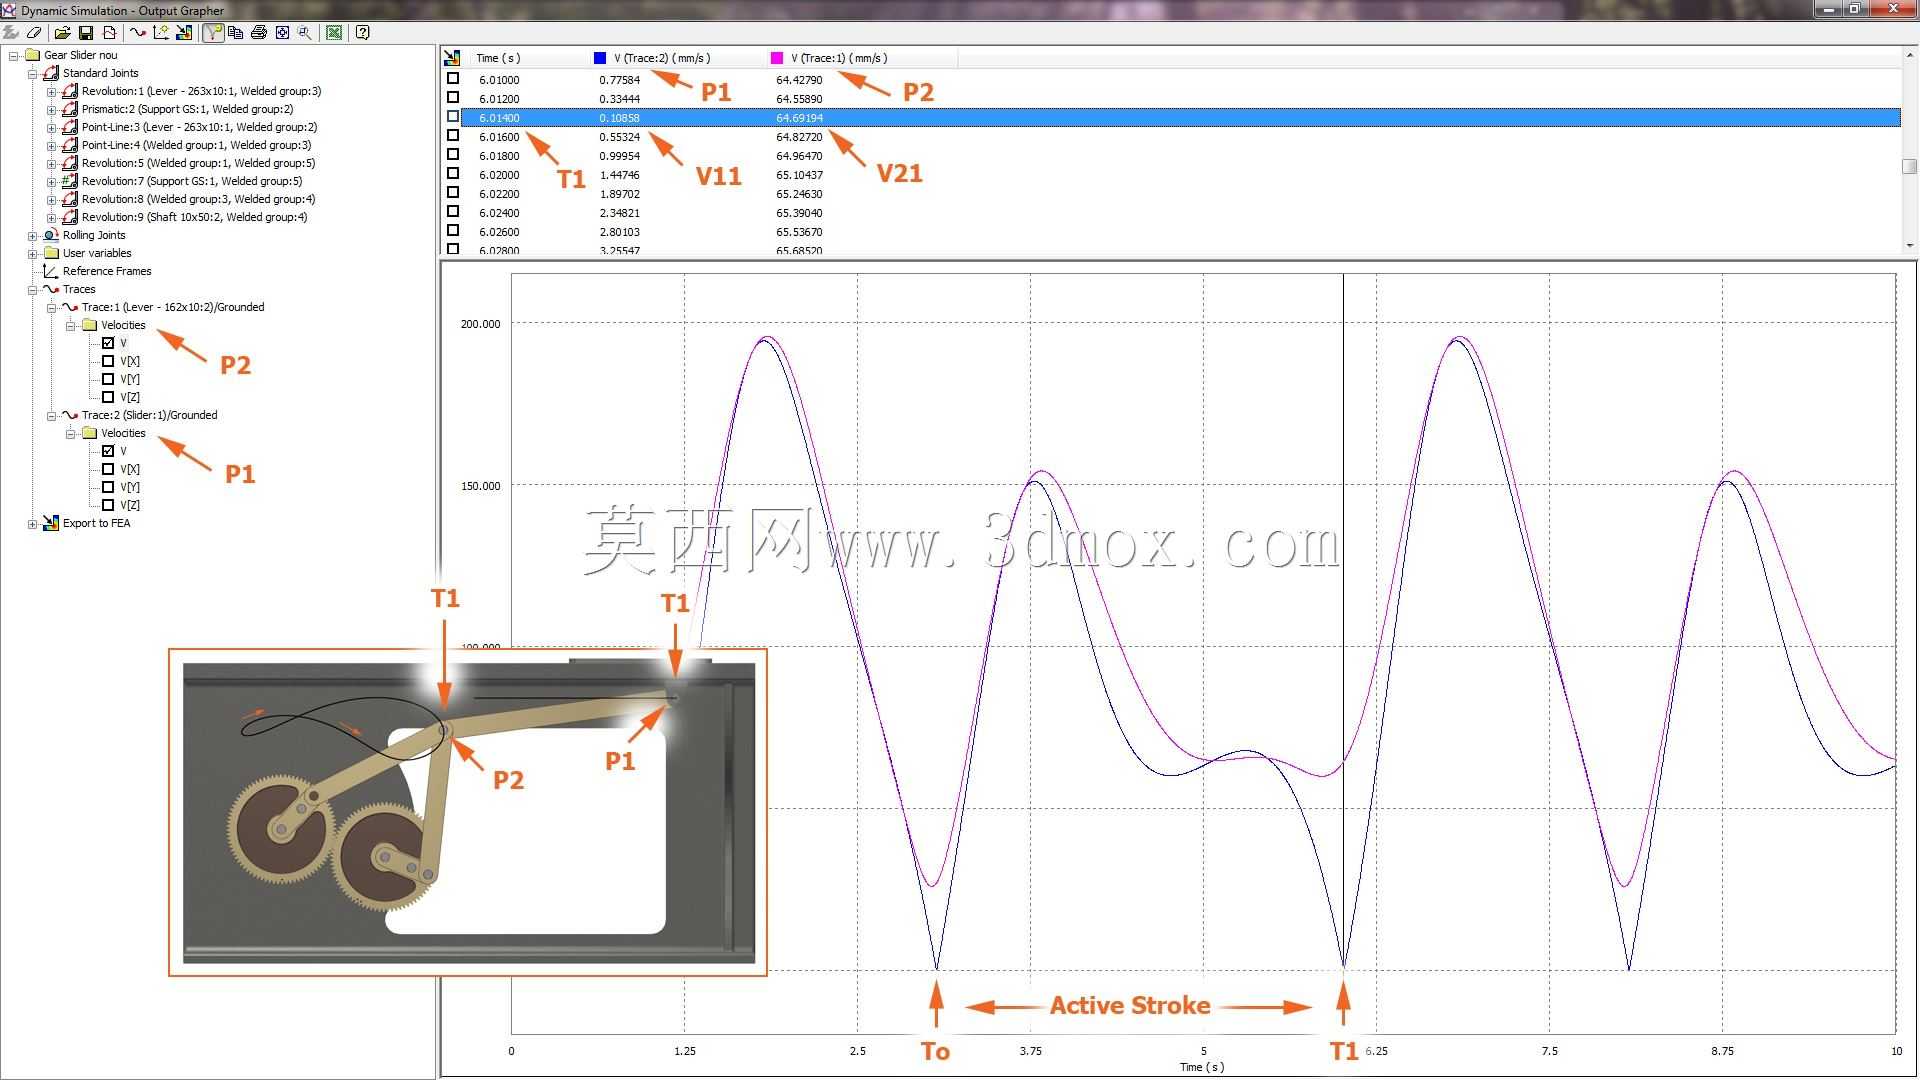Viewport: 1920px width, 1080px height.
Task: Click the Export to Excel icon
Action: coord(334,32)
